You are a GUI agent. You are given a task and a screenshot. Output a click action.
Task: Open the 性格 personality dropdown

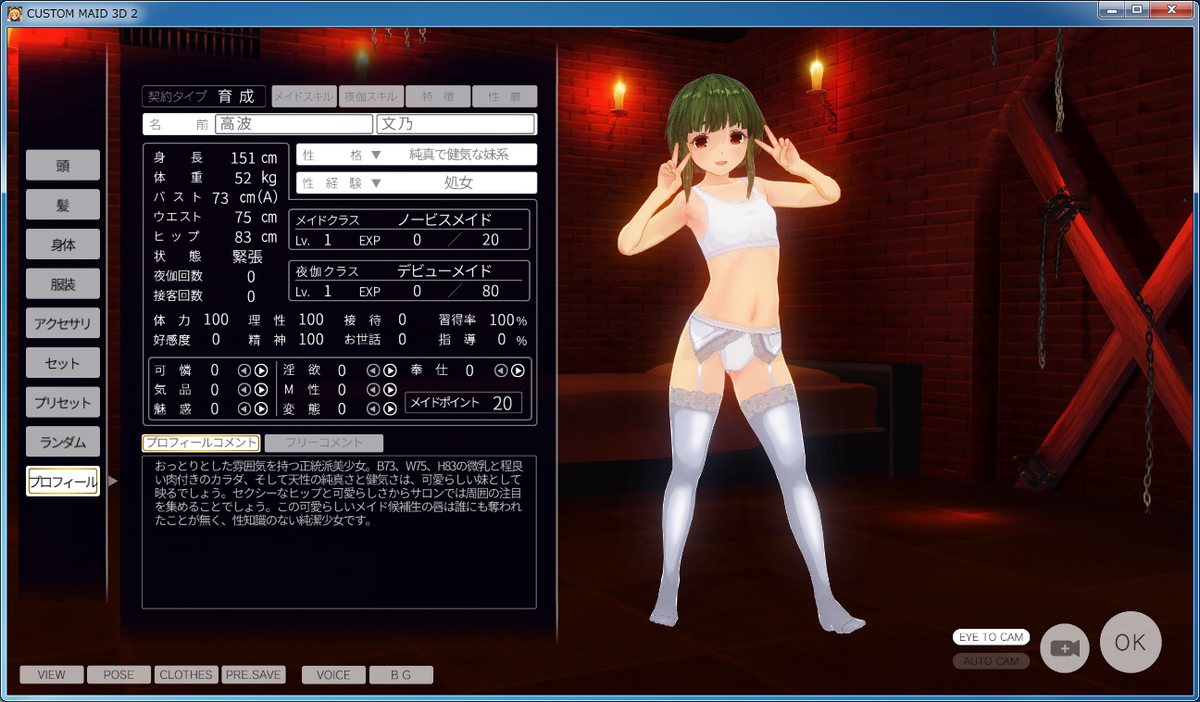pos(417,155)
